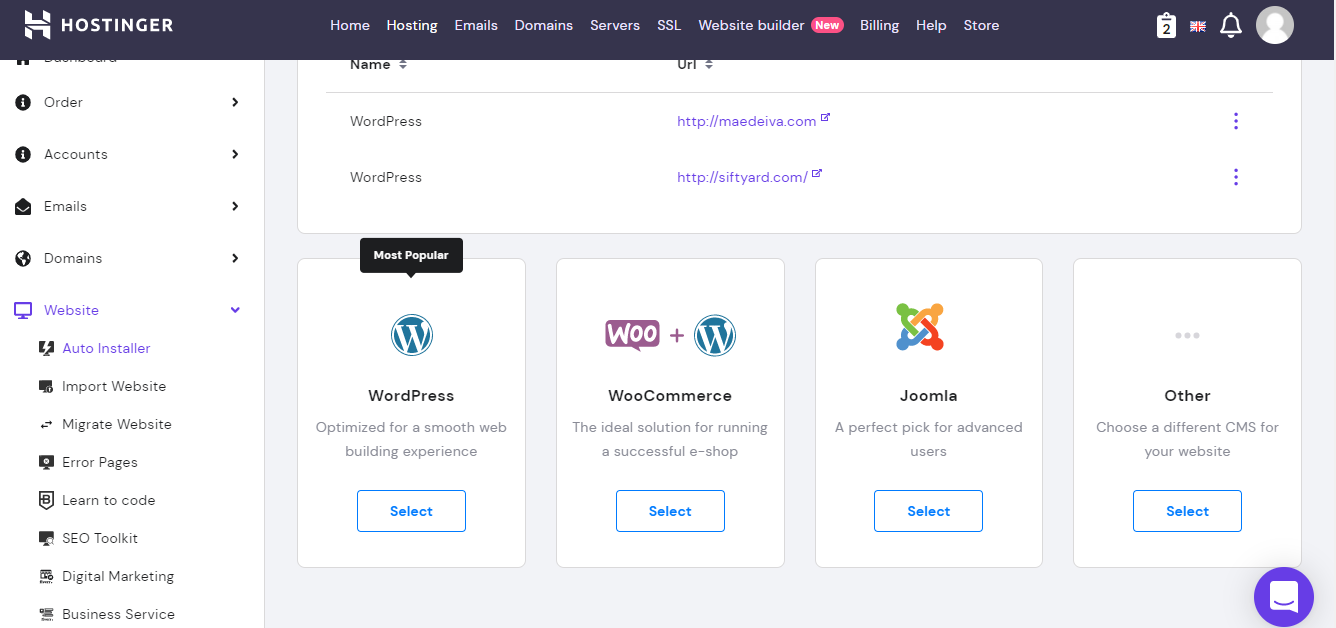Click the Emails sidebar envelope icon
The image size is (1336, 628).
tap(24, 206)
